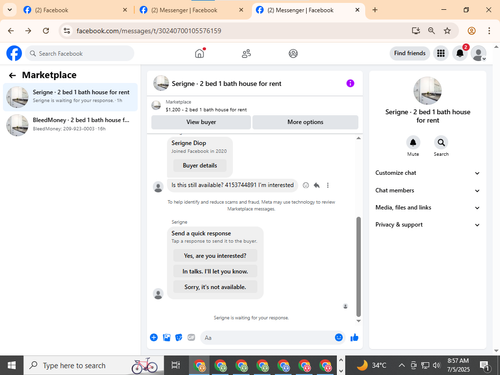This screenshot has height=375, width=500.
Task: Open the Facebook logo home link
Action: [x=14, y=53]
